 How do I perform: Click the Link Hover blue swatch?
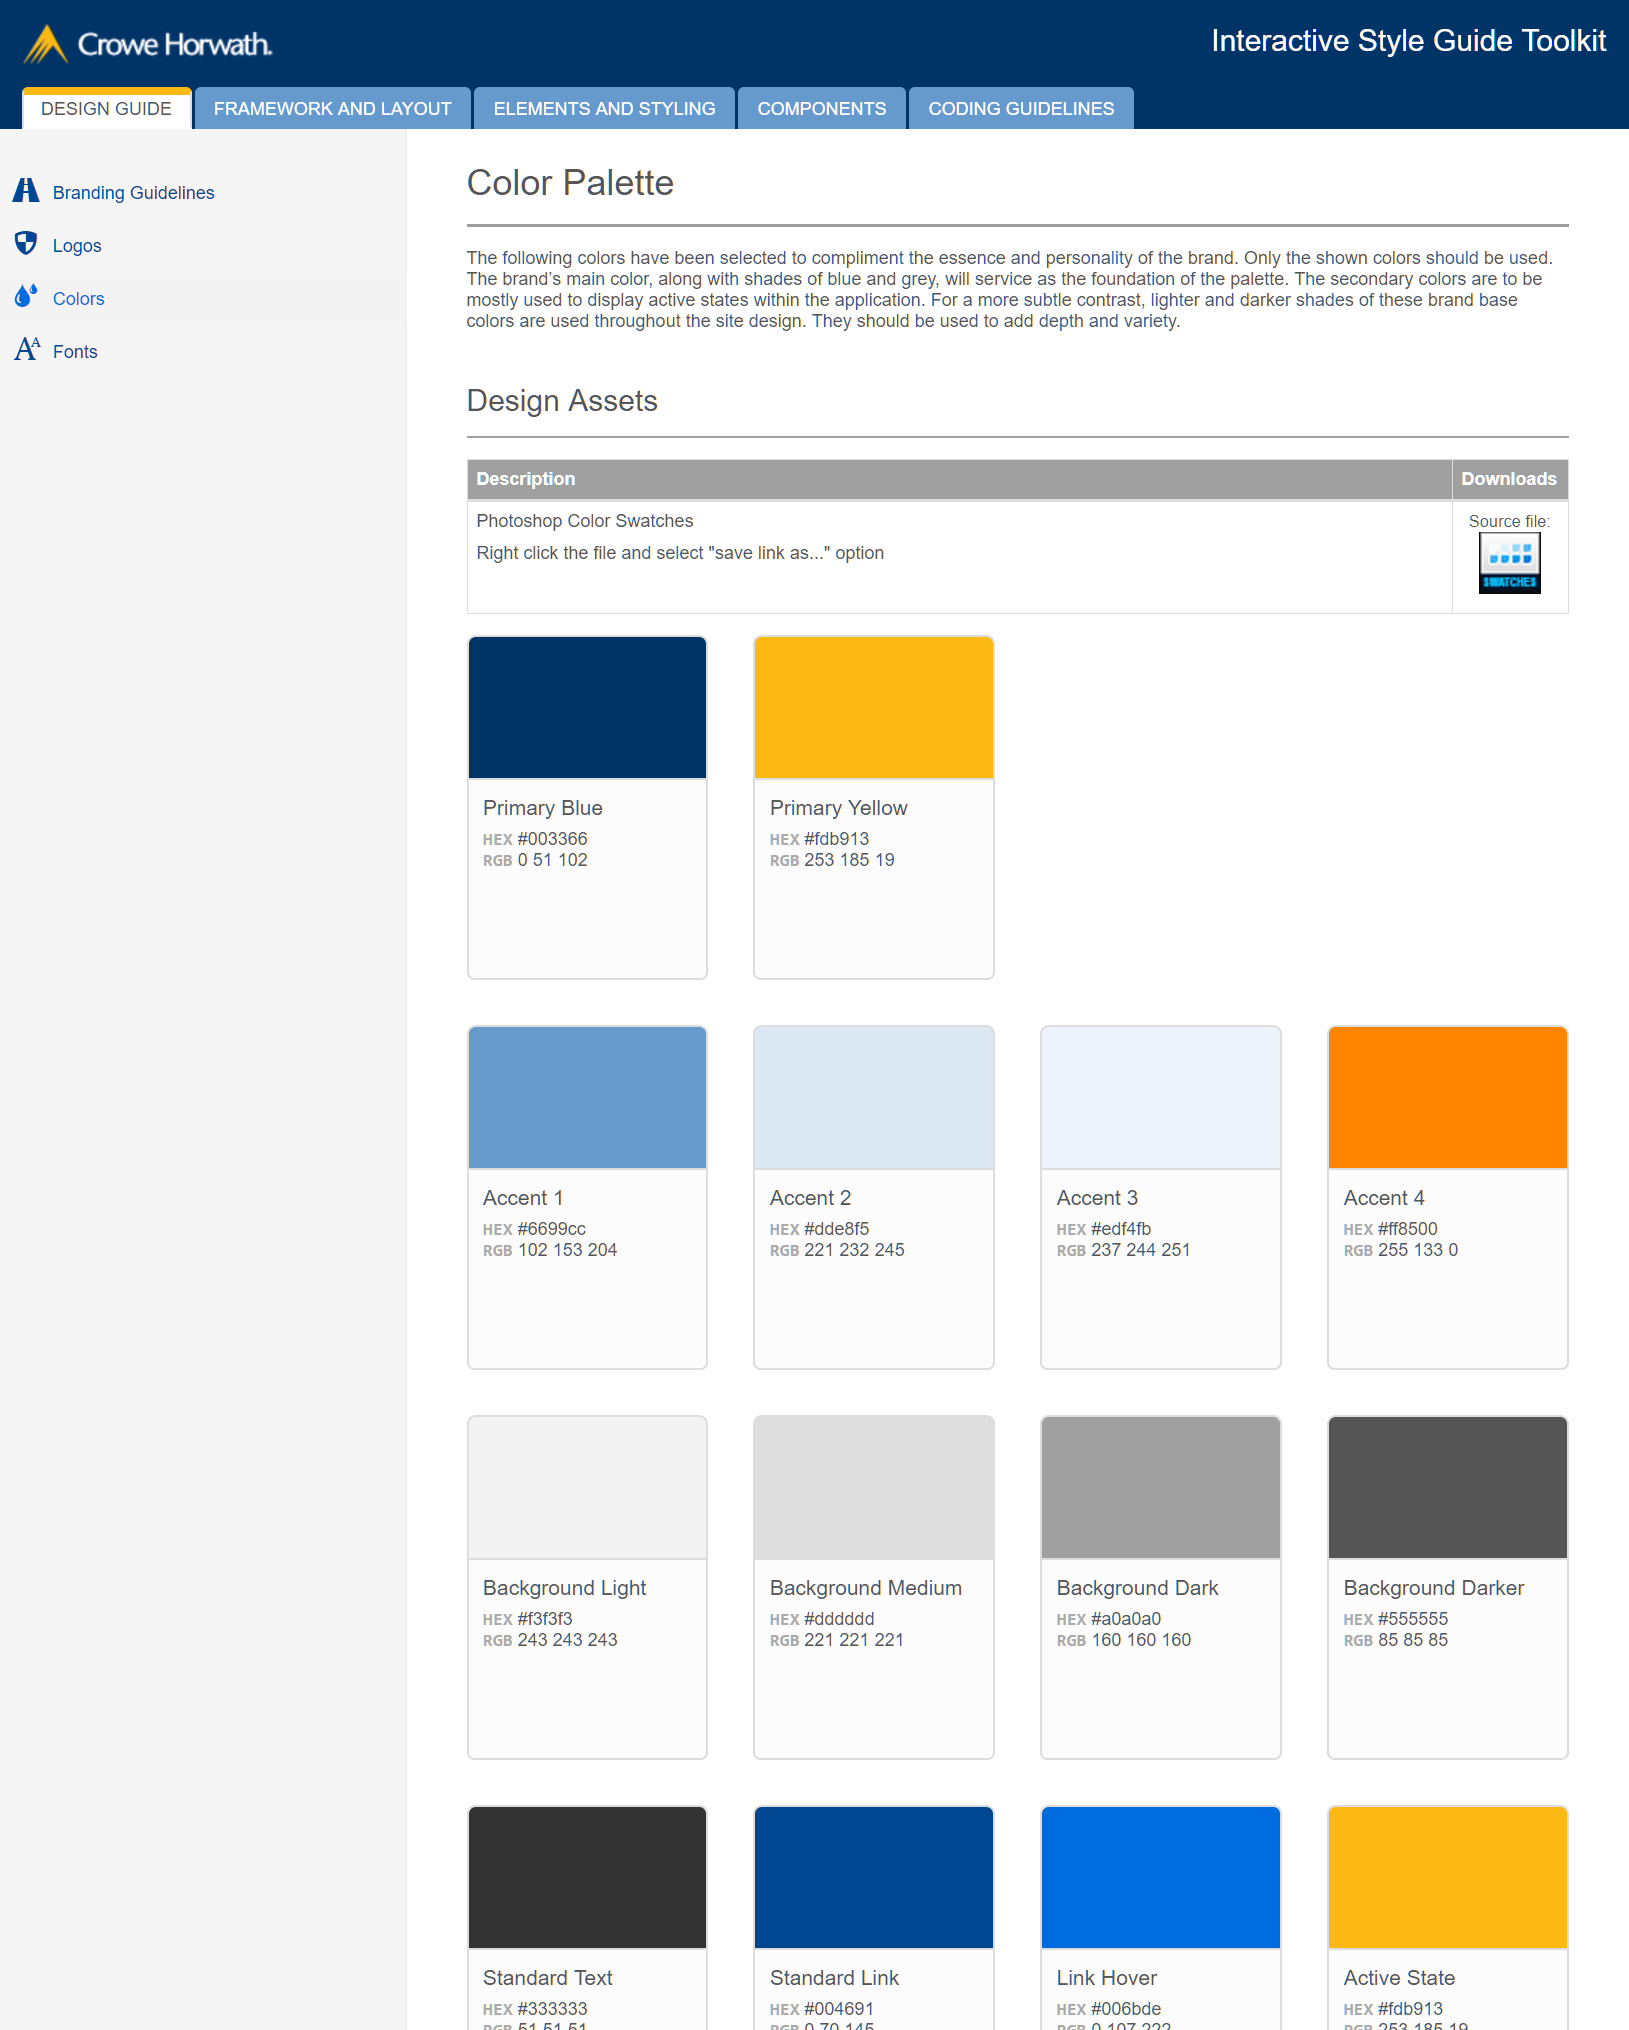pyautogui.click(x=1159, y=1877)
